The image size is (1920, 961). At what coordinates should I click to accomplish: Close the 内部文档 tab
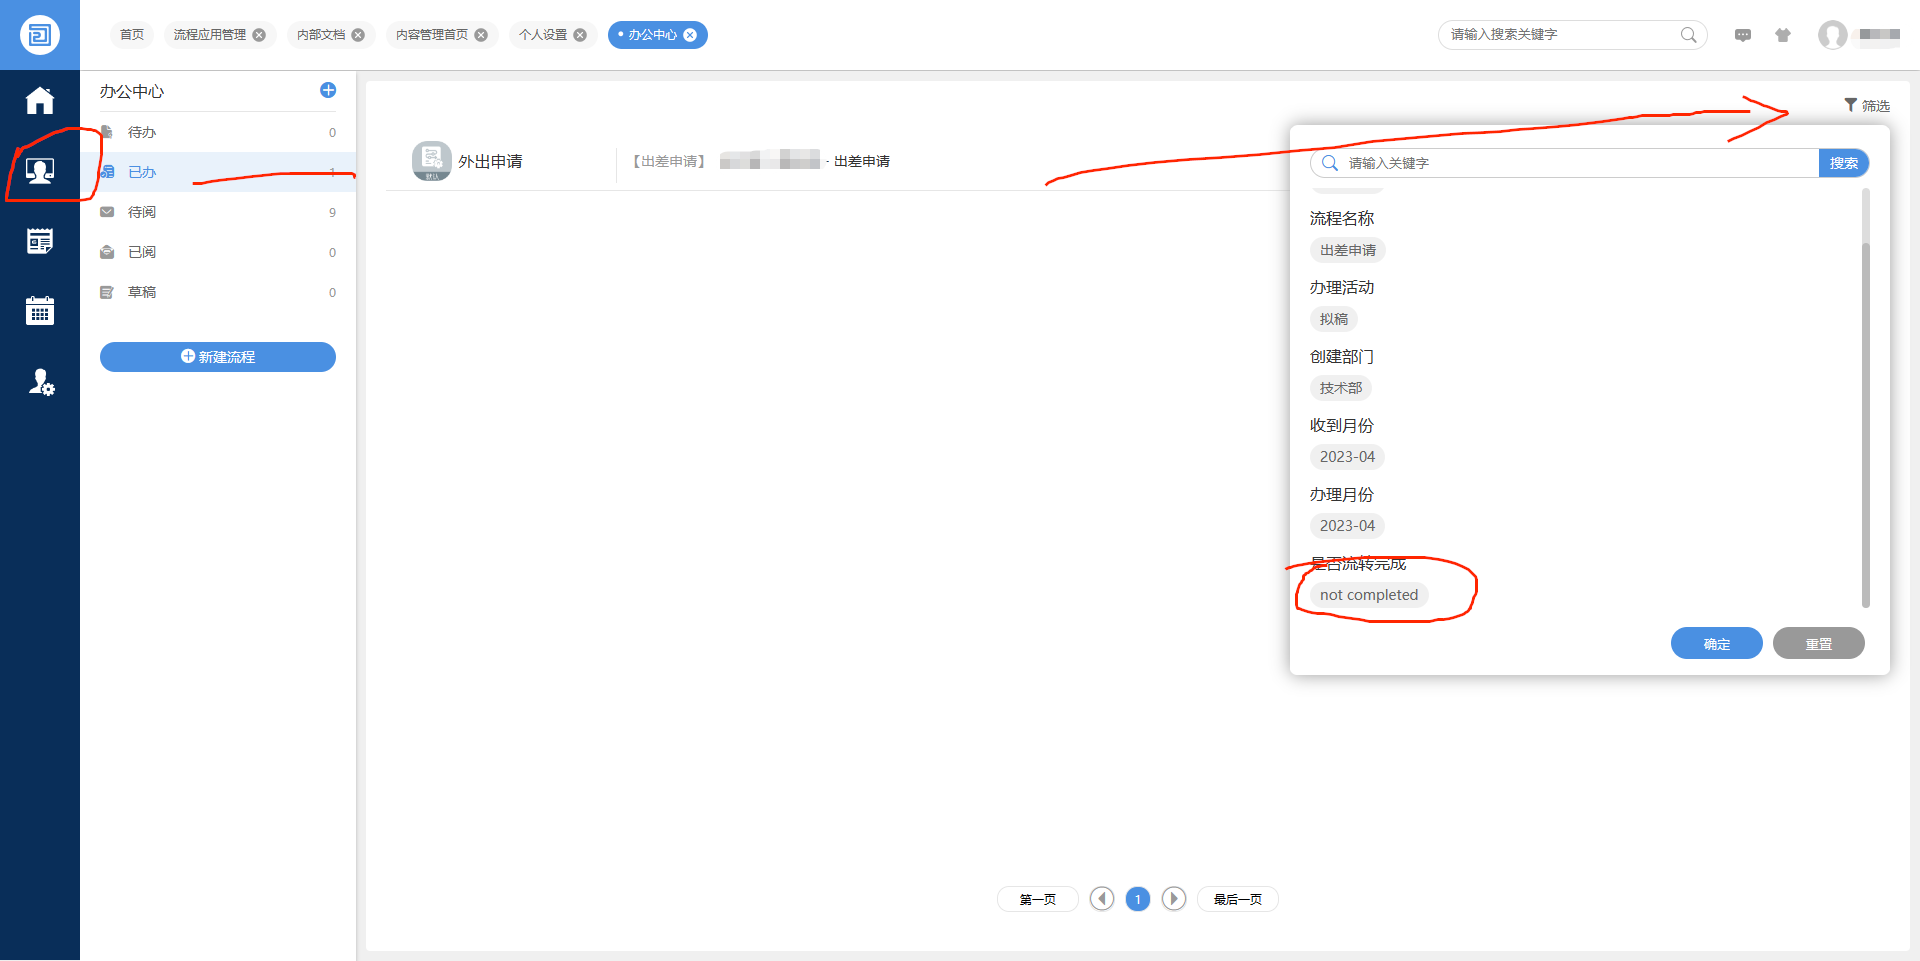pos(358,35)
